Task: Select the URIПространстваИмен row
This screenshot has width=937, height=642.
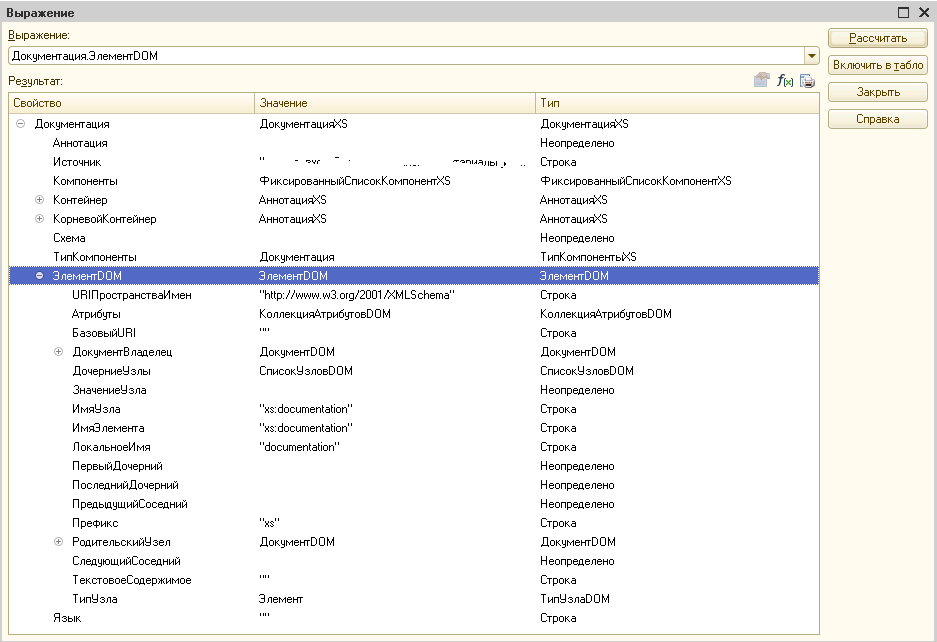Action: [x=414, y=295]
